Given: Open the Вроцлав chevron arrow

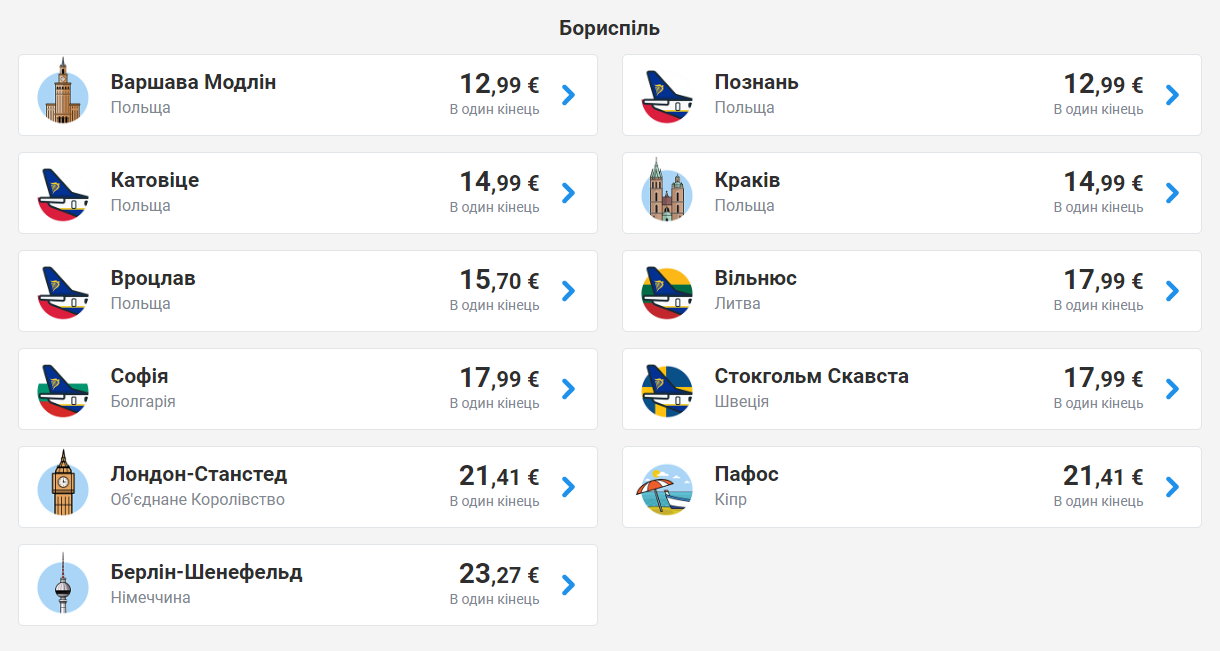Looking at the screenshot, I should [x=569, y=291].
